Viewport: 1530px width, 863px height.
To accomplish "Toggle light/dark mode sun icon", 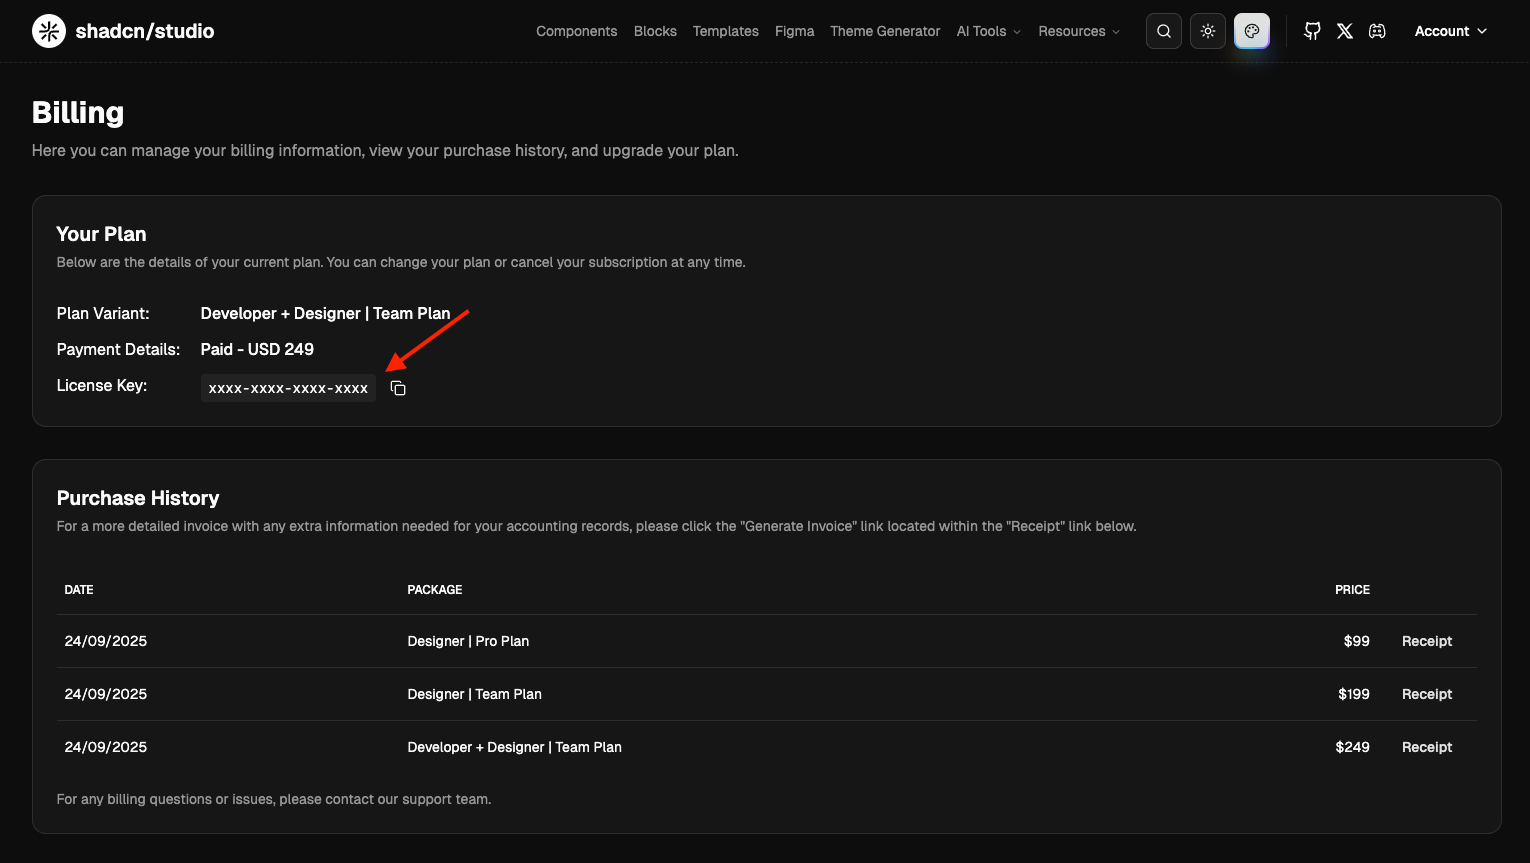I will [x=1208, y=31].
